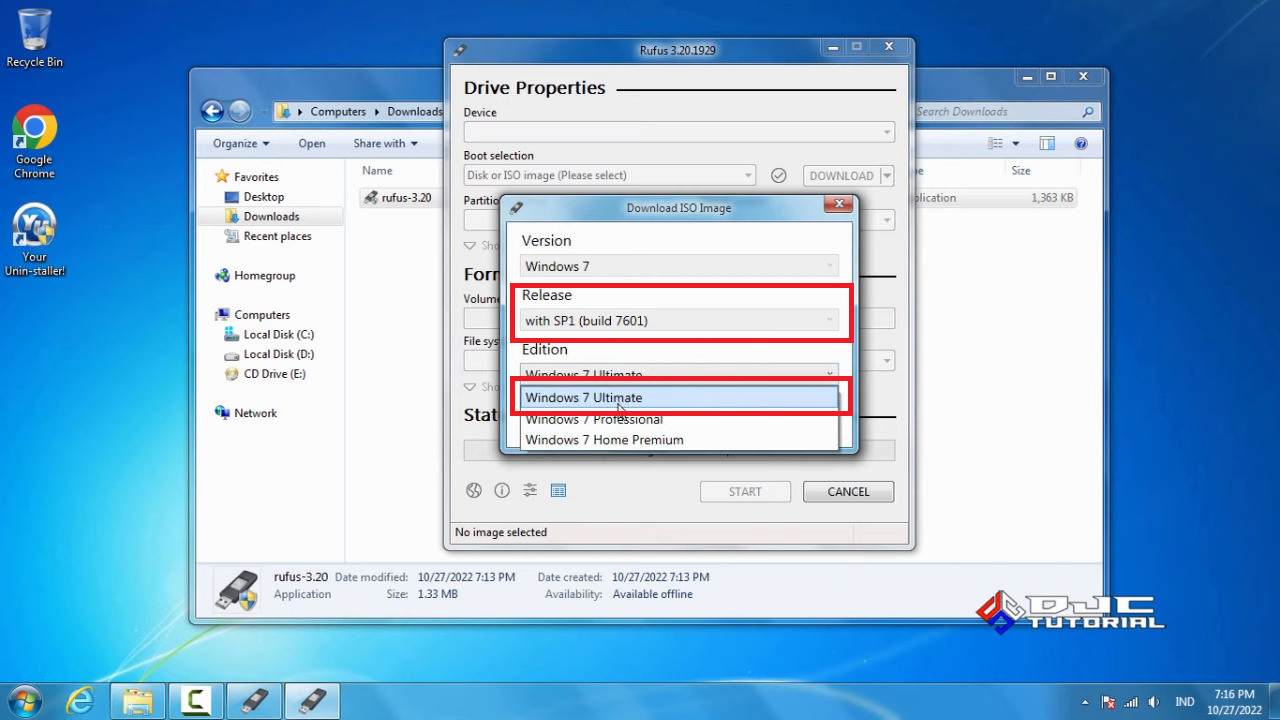The width and height of the screenshot is (1280, 720).
Task: Open the Organize menu in Explorer
Action: [241, 143]
